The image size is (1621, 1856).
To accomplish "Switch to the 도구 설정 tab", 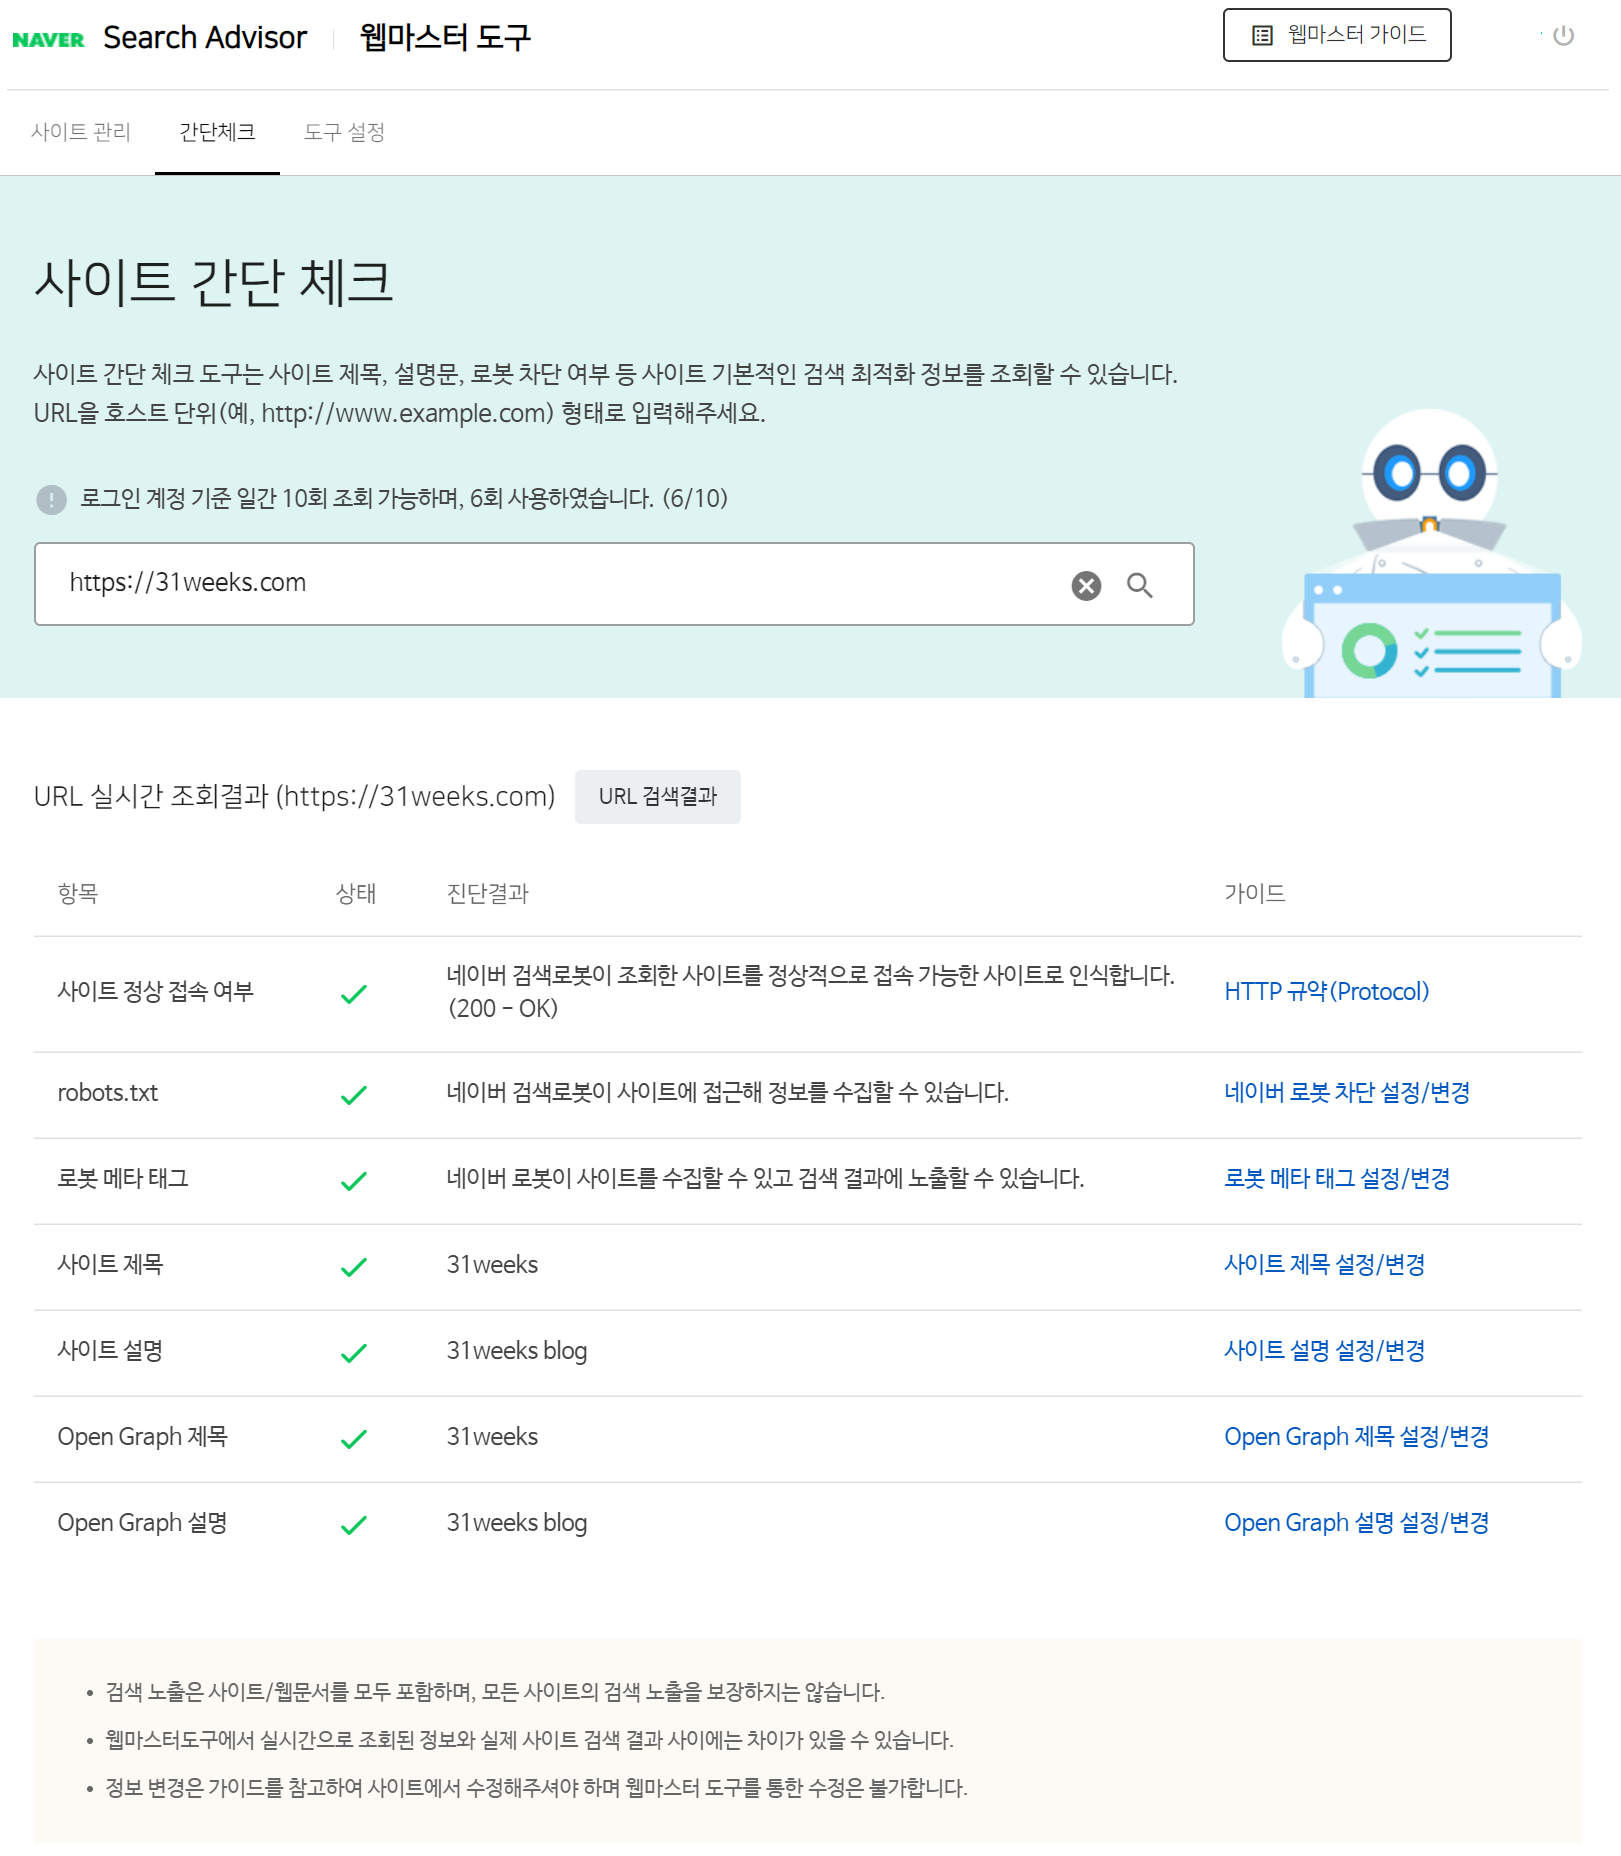I will click(344, 132).
